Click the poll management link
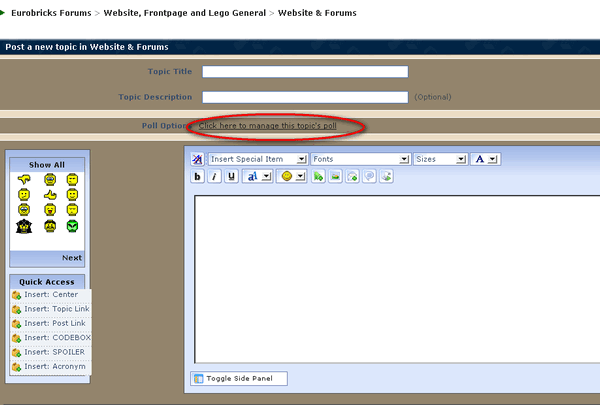This screenshot has width=600, height=405. click(x=274, y=126)
